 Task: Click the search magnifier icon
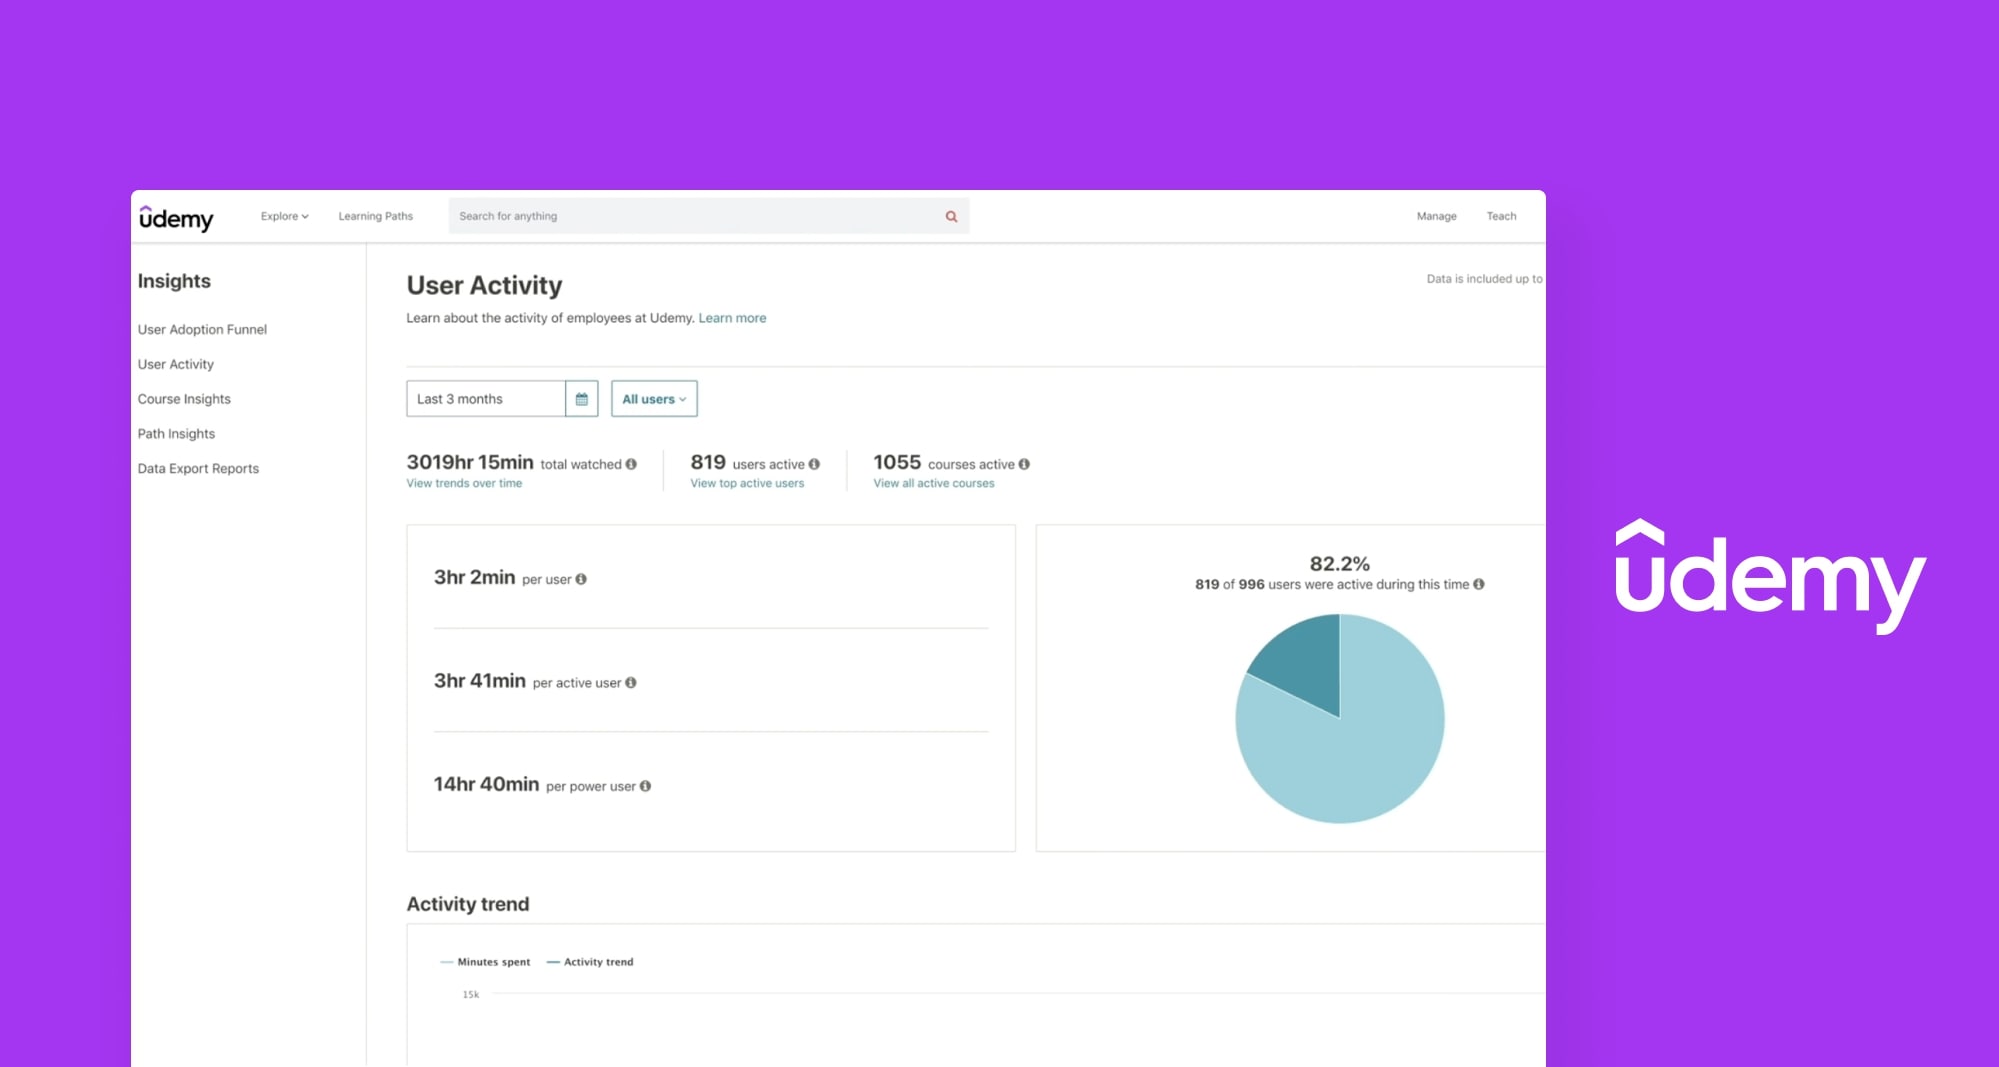[x=951, y=216]
